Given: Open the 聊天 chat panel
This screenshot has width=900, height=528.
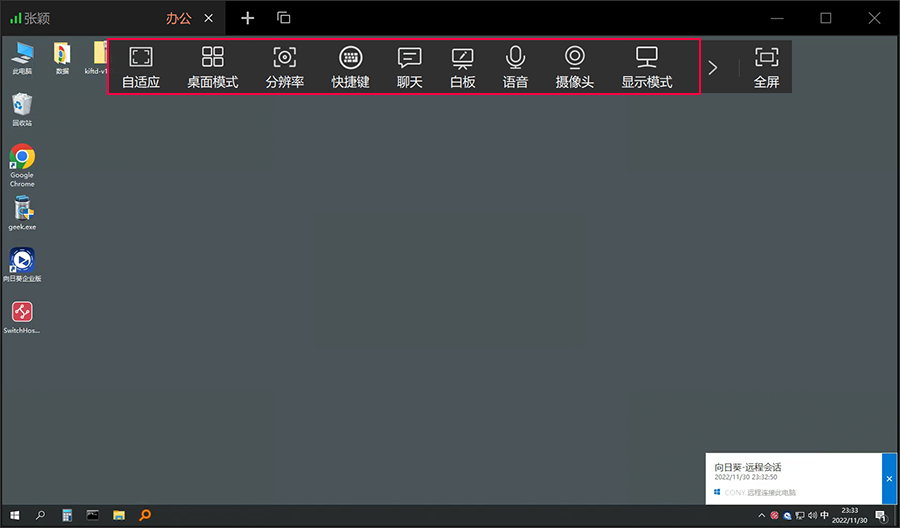Looking at the screenshot, I should click(409, 67).
